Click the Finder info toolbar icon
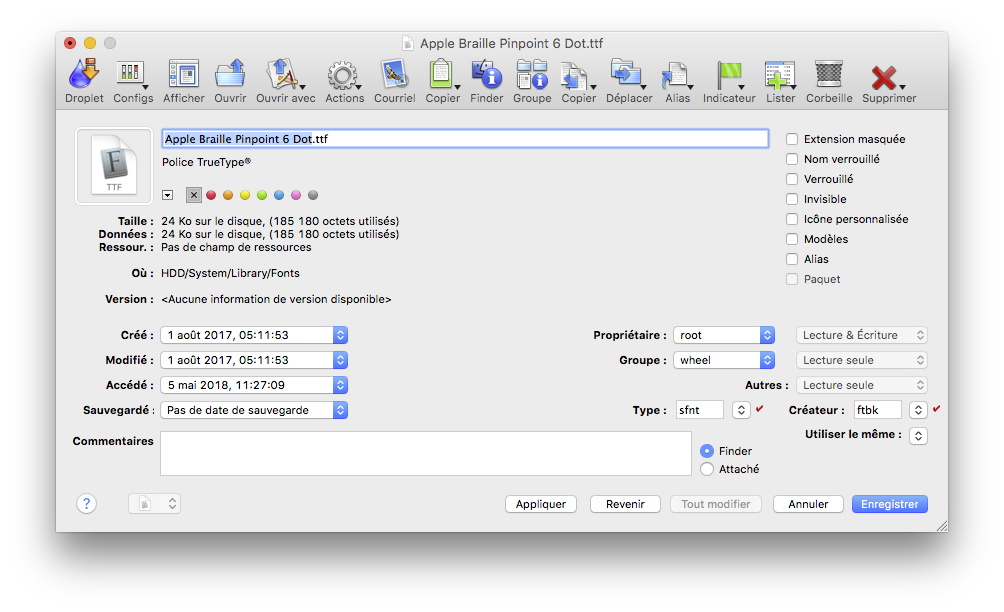1004x612 pixels. click(487, 74)
